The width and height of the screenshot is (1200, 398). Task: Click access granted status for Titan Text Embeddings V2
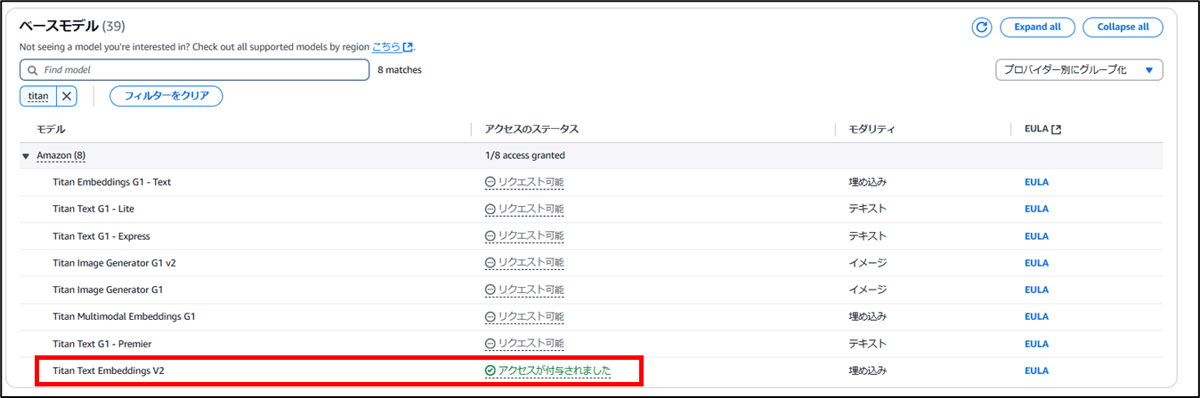[547, 371]
